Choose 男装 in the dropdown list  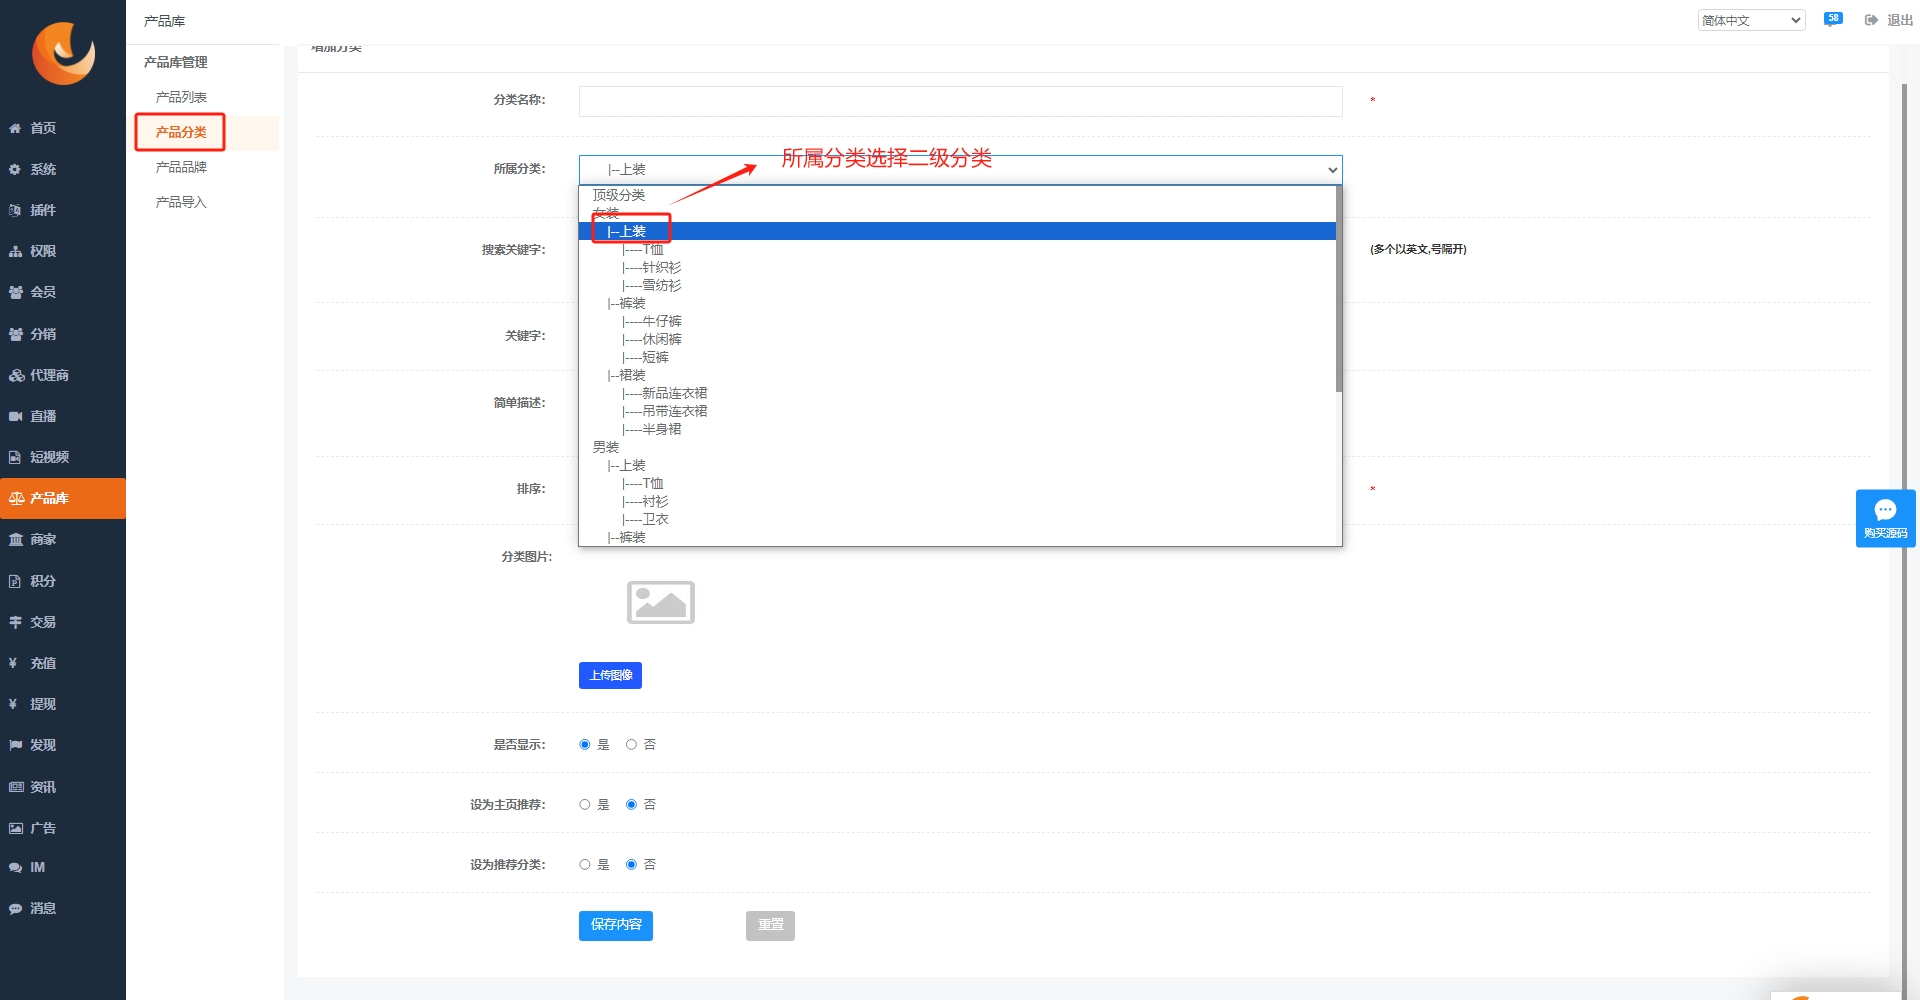pyautogui.click(x=957, y=447)
